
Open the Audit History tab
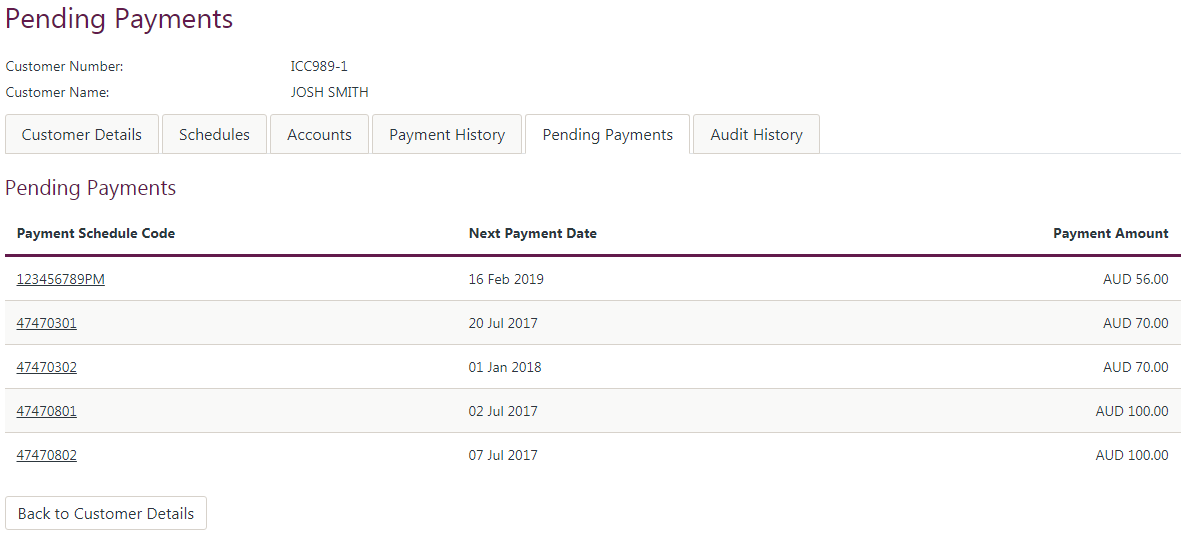tap(756, 135)
